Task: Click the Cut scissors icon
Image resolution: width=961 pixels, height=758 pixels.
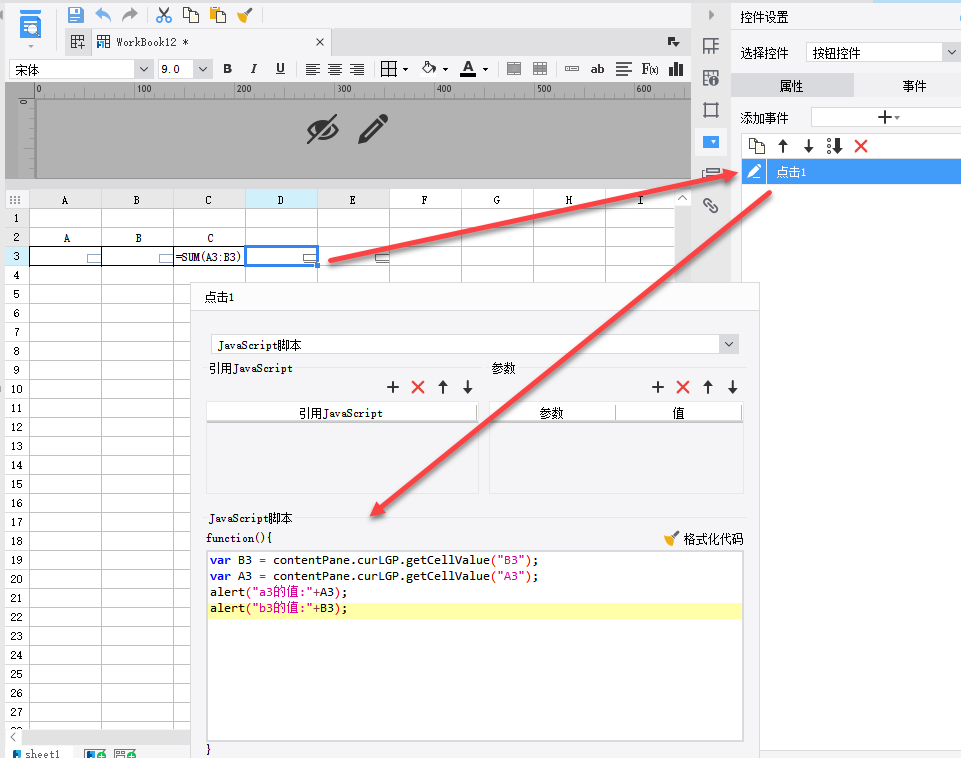Action: 164,15
